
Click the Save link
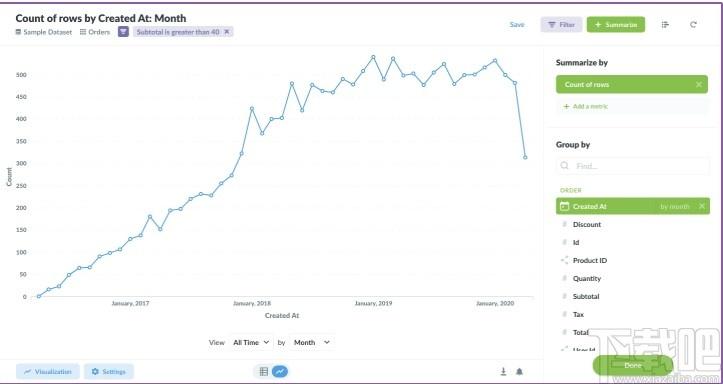(x=517, y=25)
